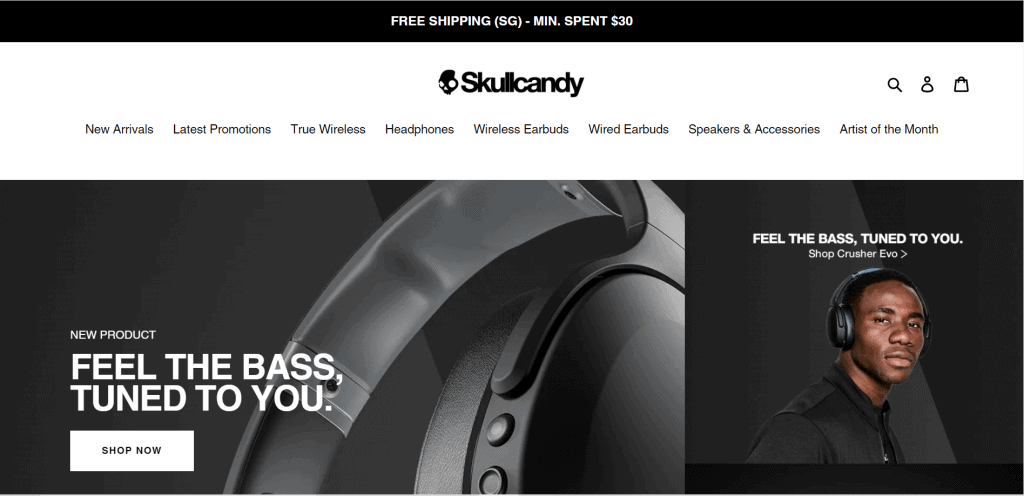Follow the Shop Crusher Evo link

[x=857, y=254]
